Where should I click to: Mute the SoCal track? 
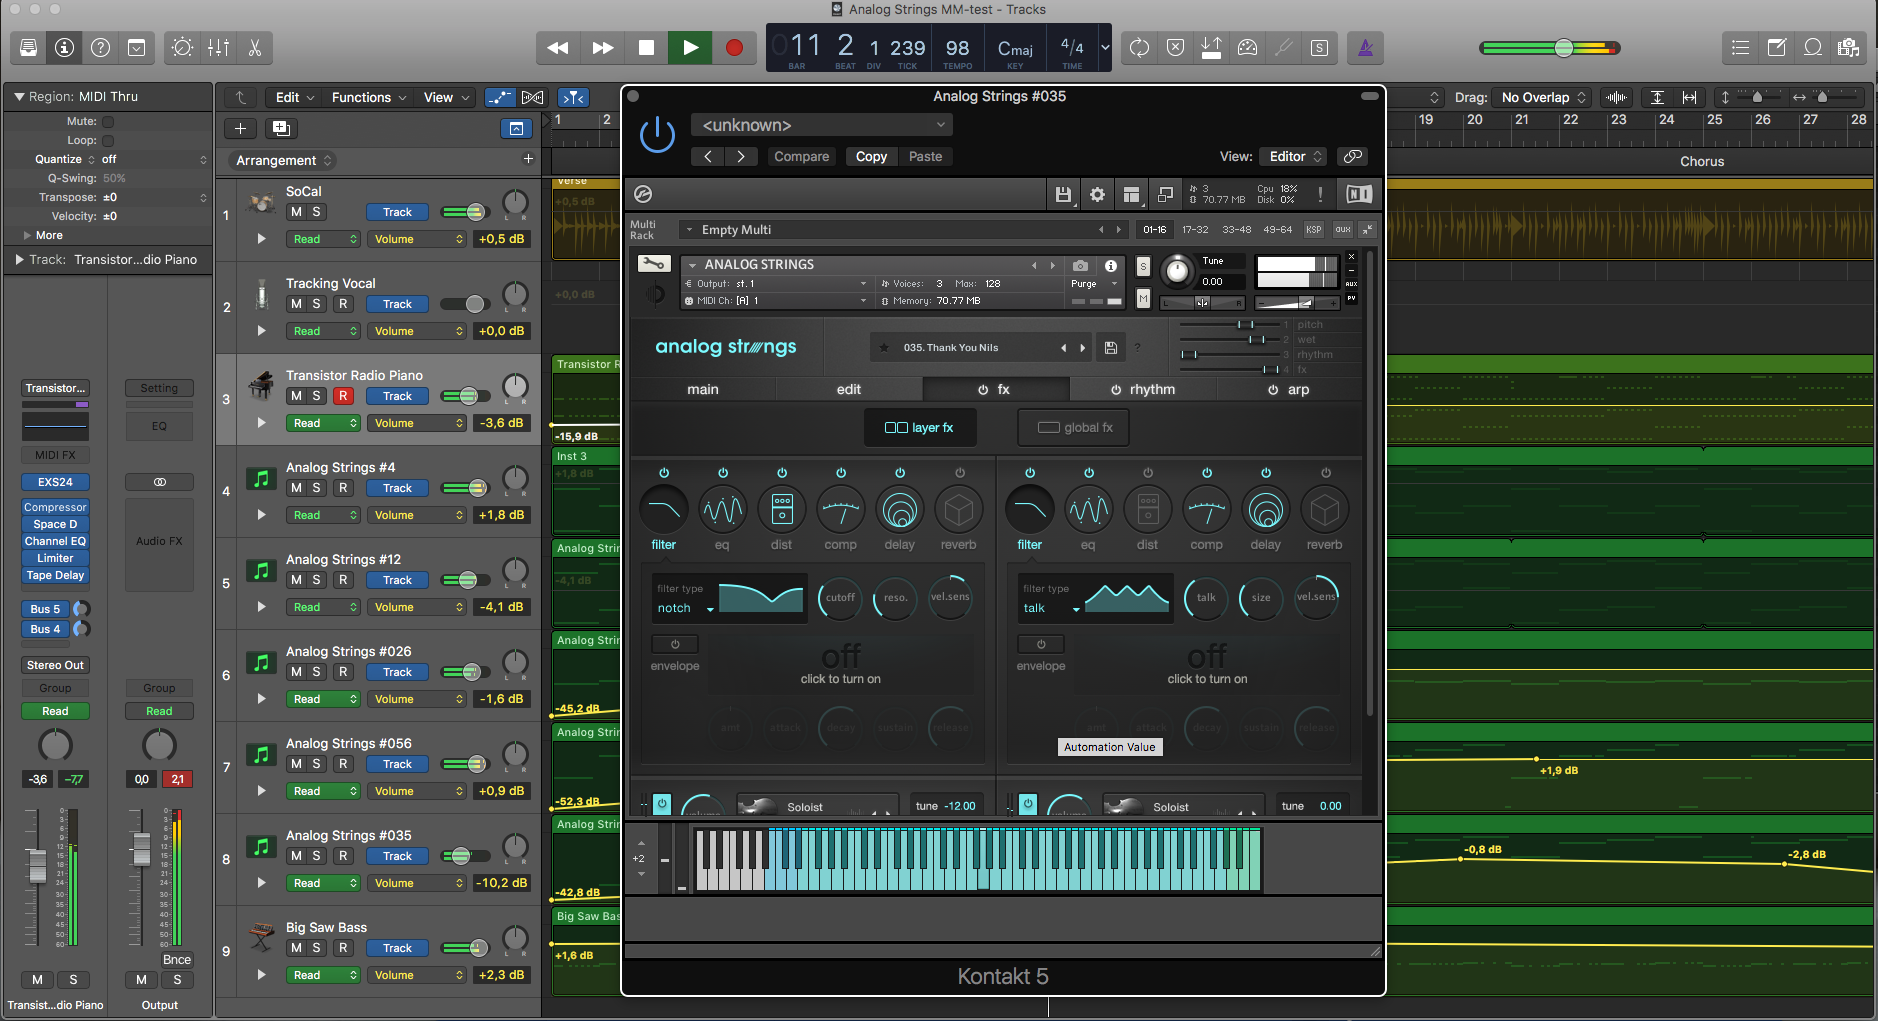[296, 212]
